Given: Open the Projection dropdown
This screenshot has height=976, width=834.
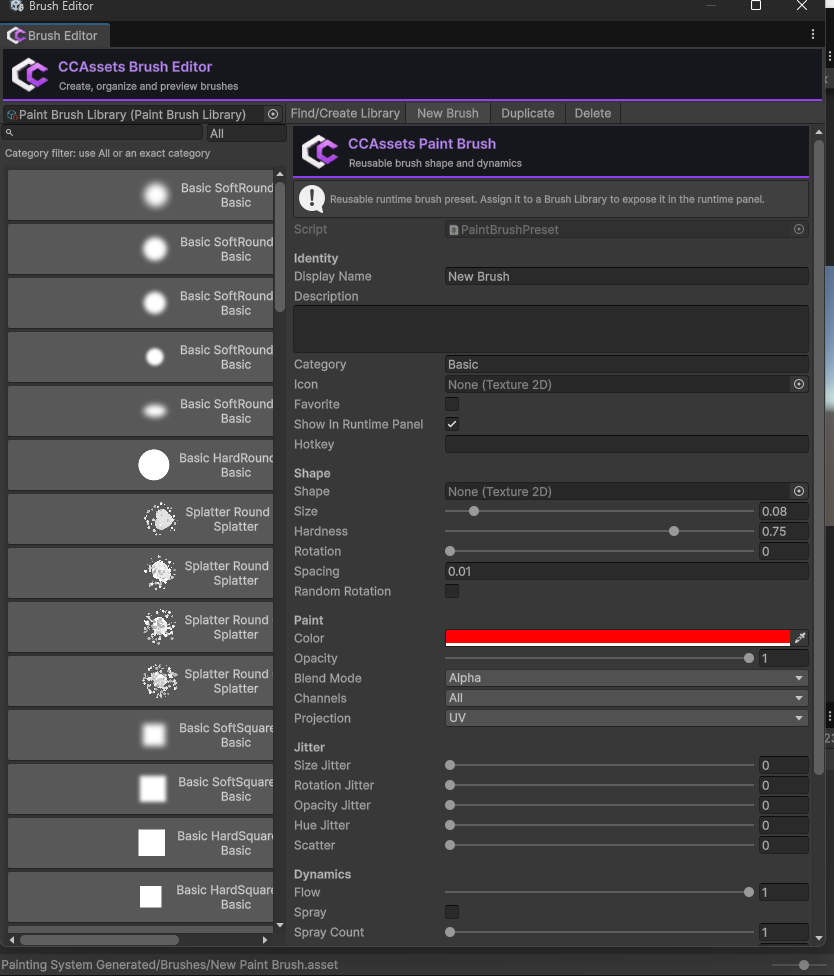Looking at the screenshot, I should (x=626, y=718).
